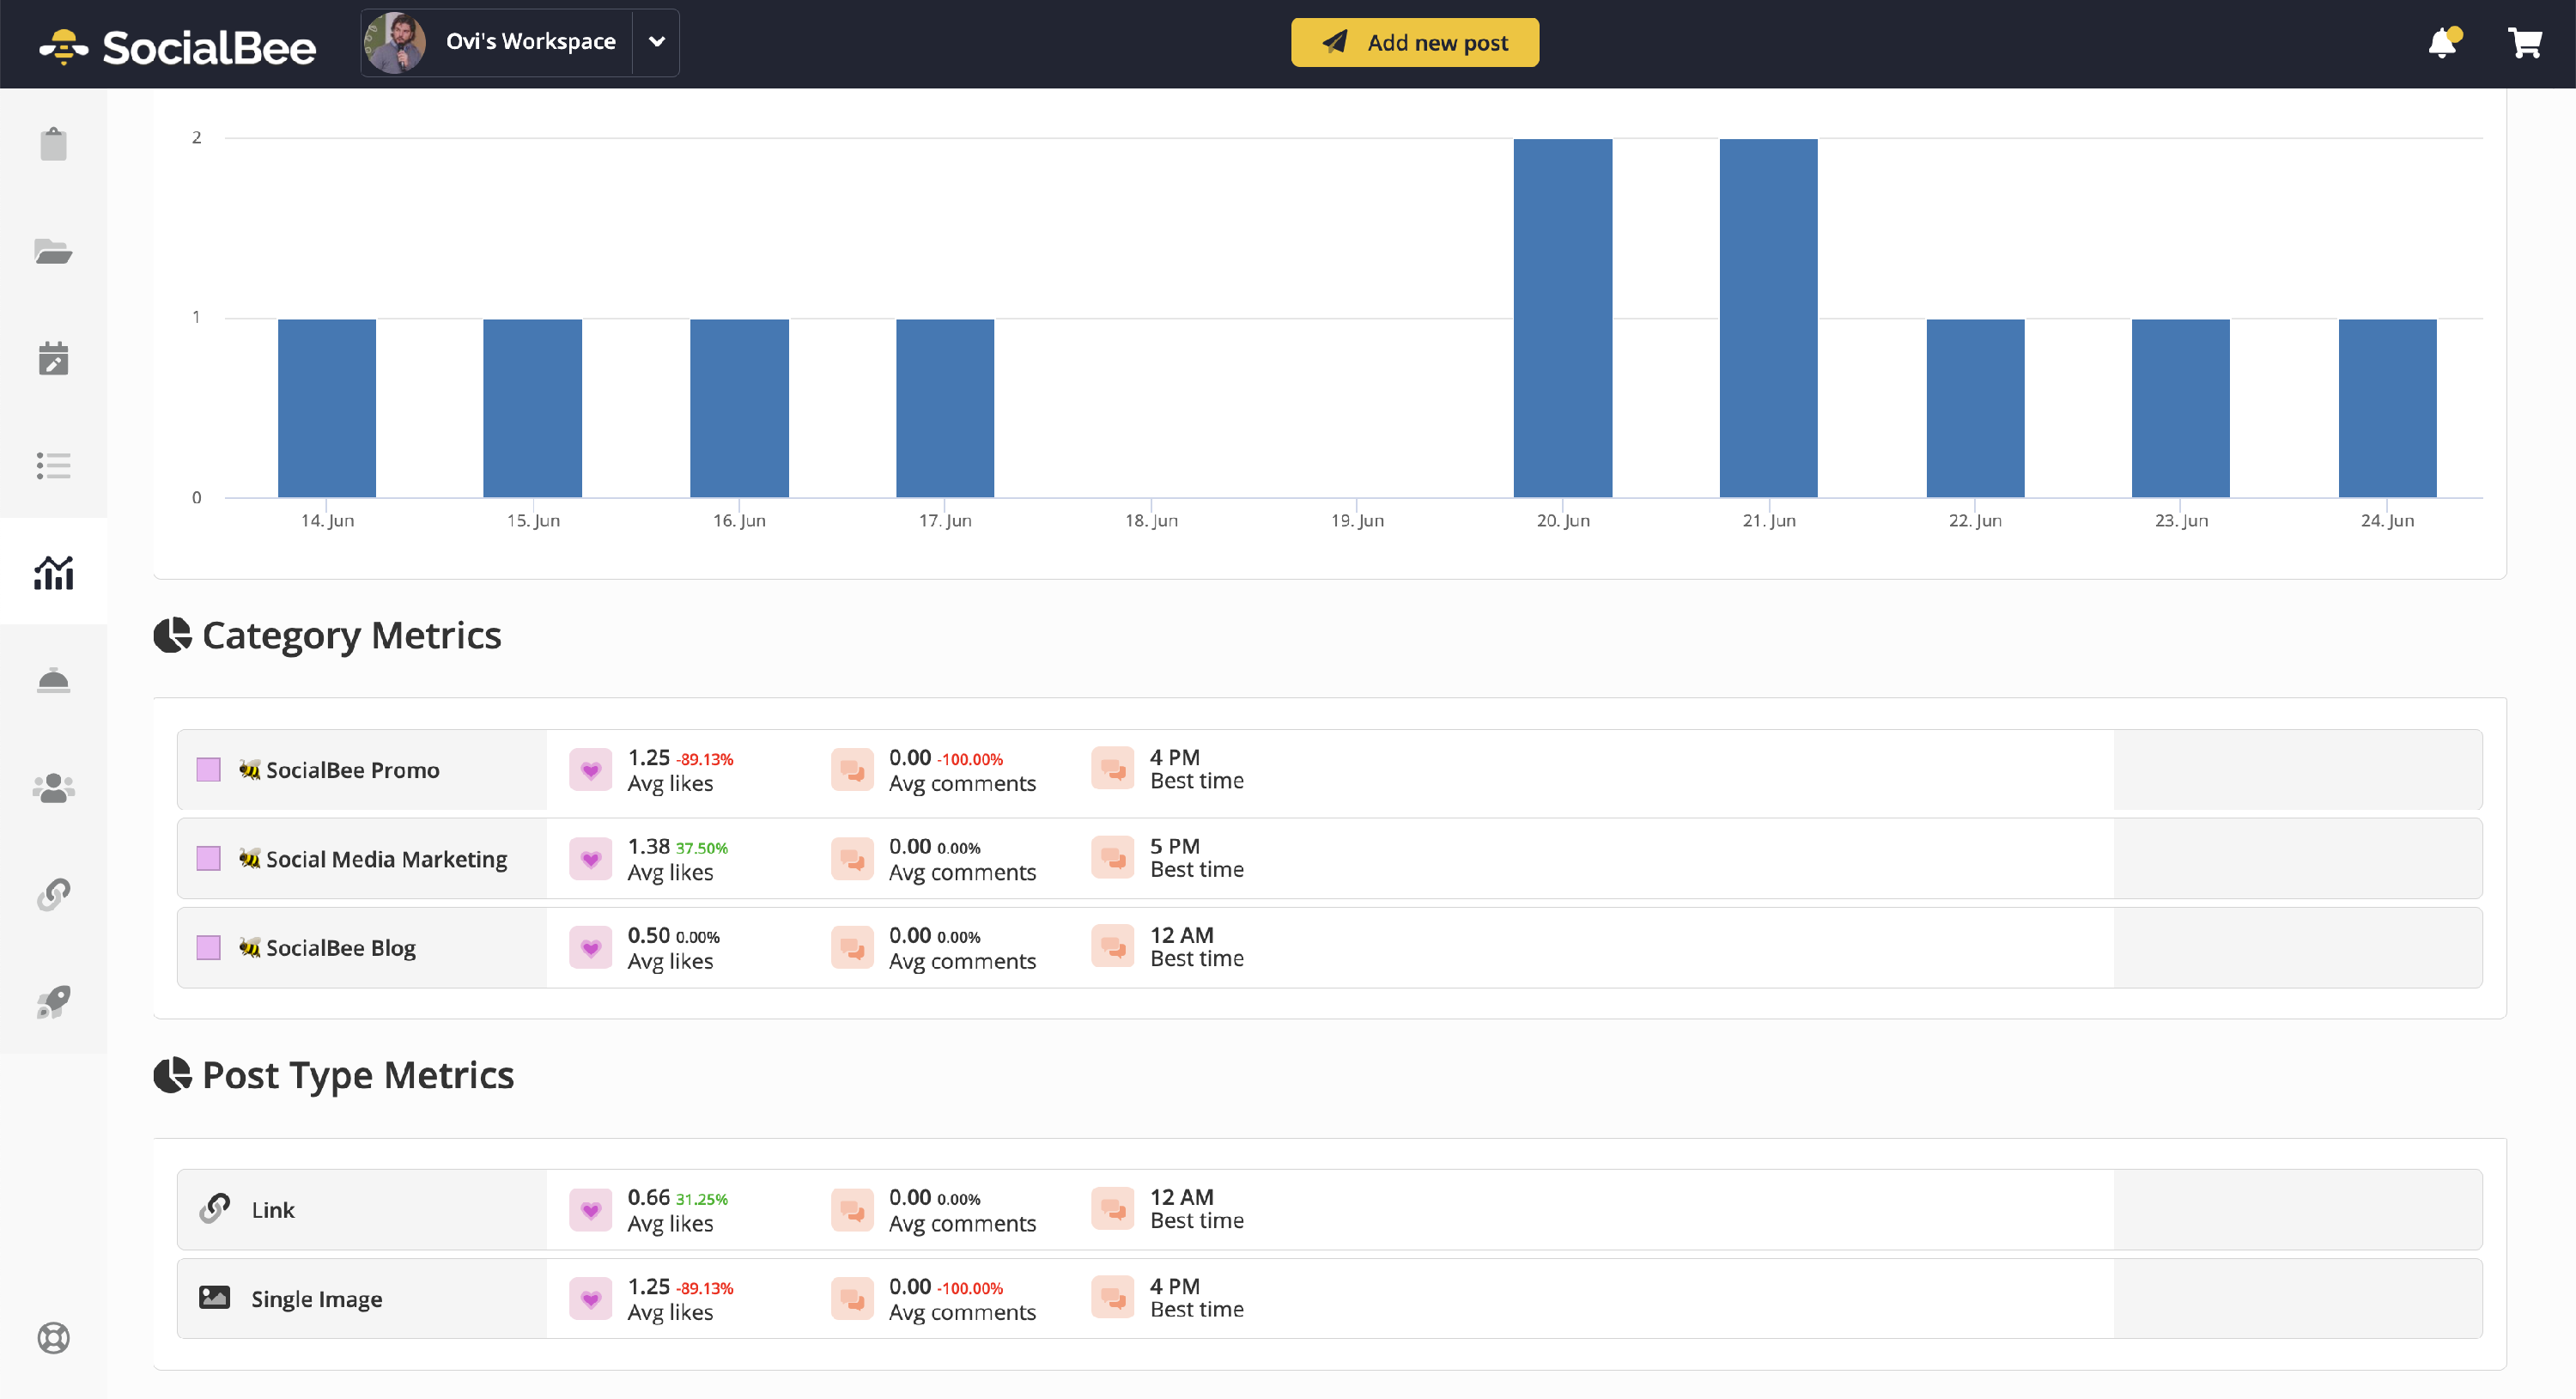Select the Link post type label
The width and height of the screenshot is (2576, 1399).
(273, 1210)
